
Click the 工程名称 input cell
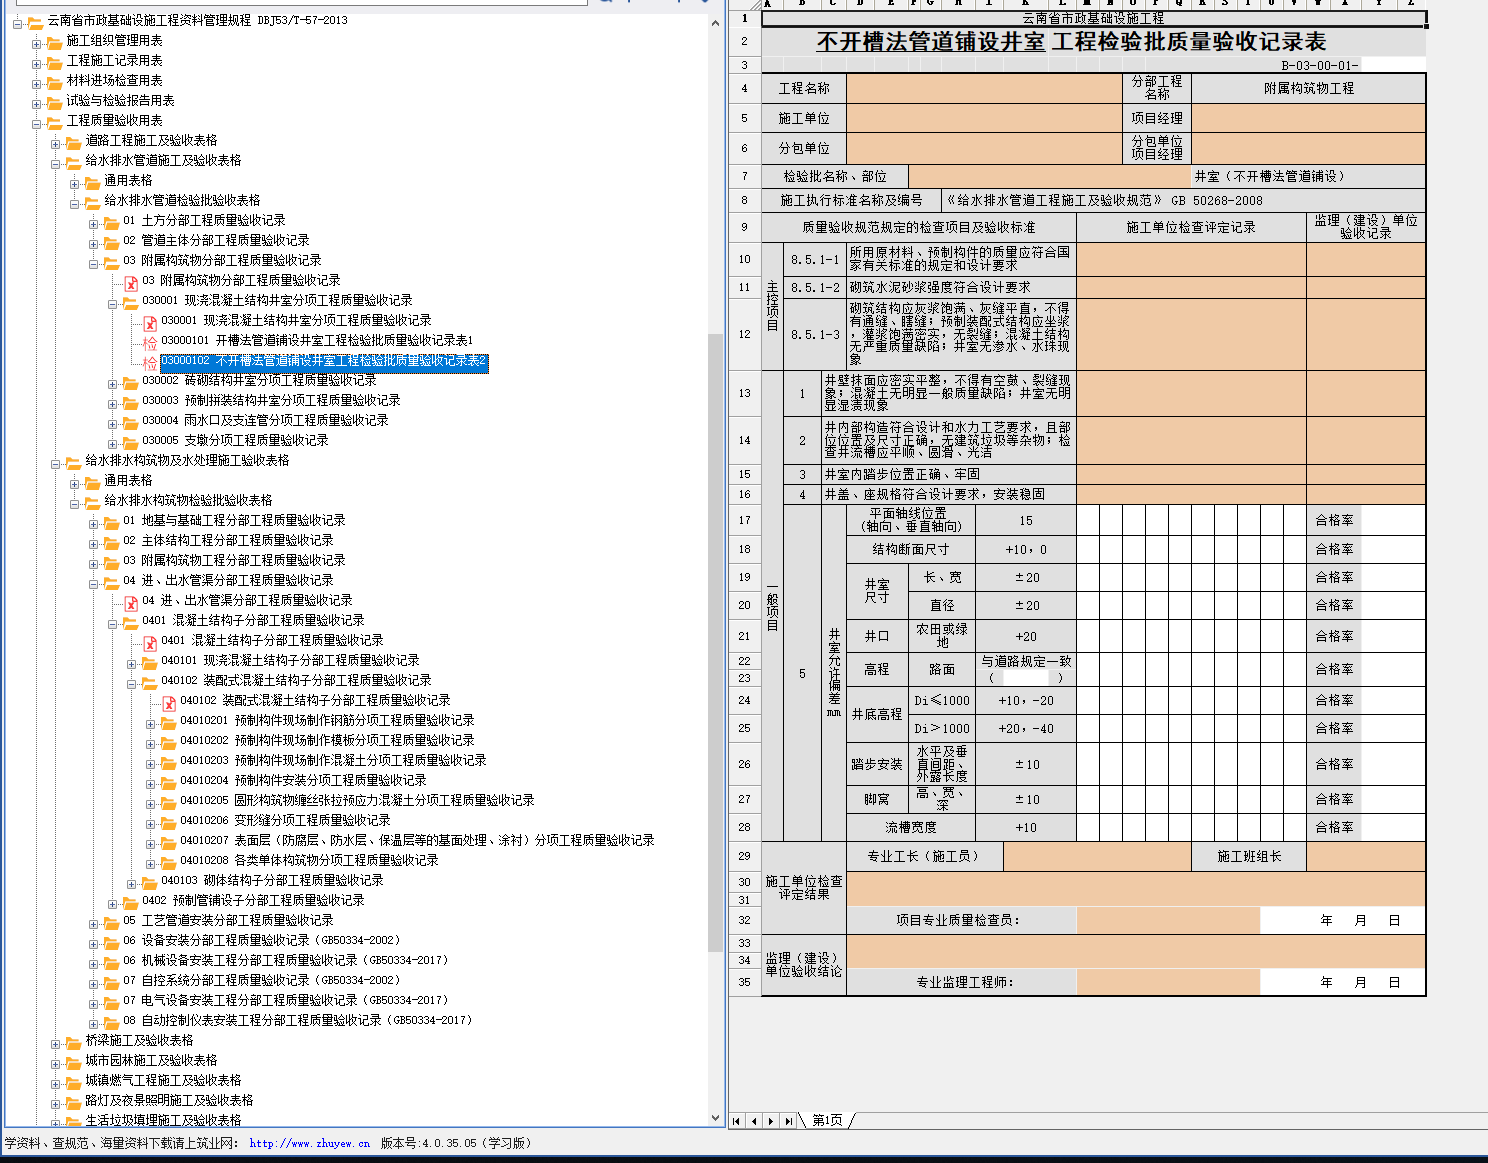984,88
